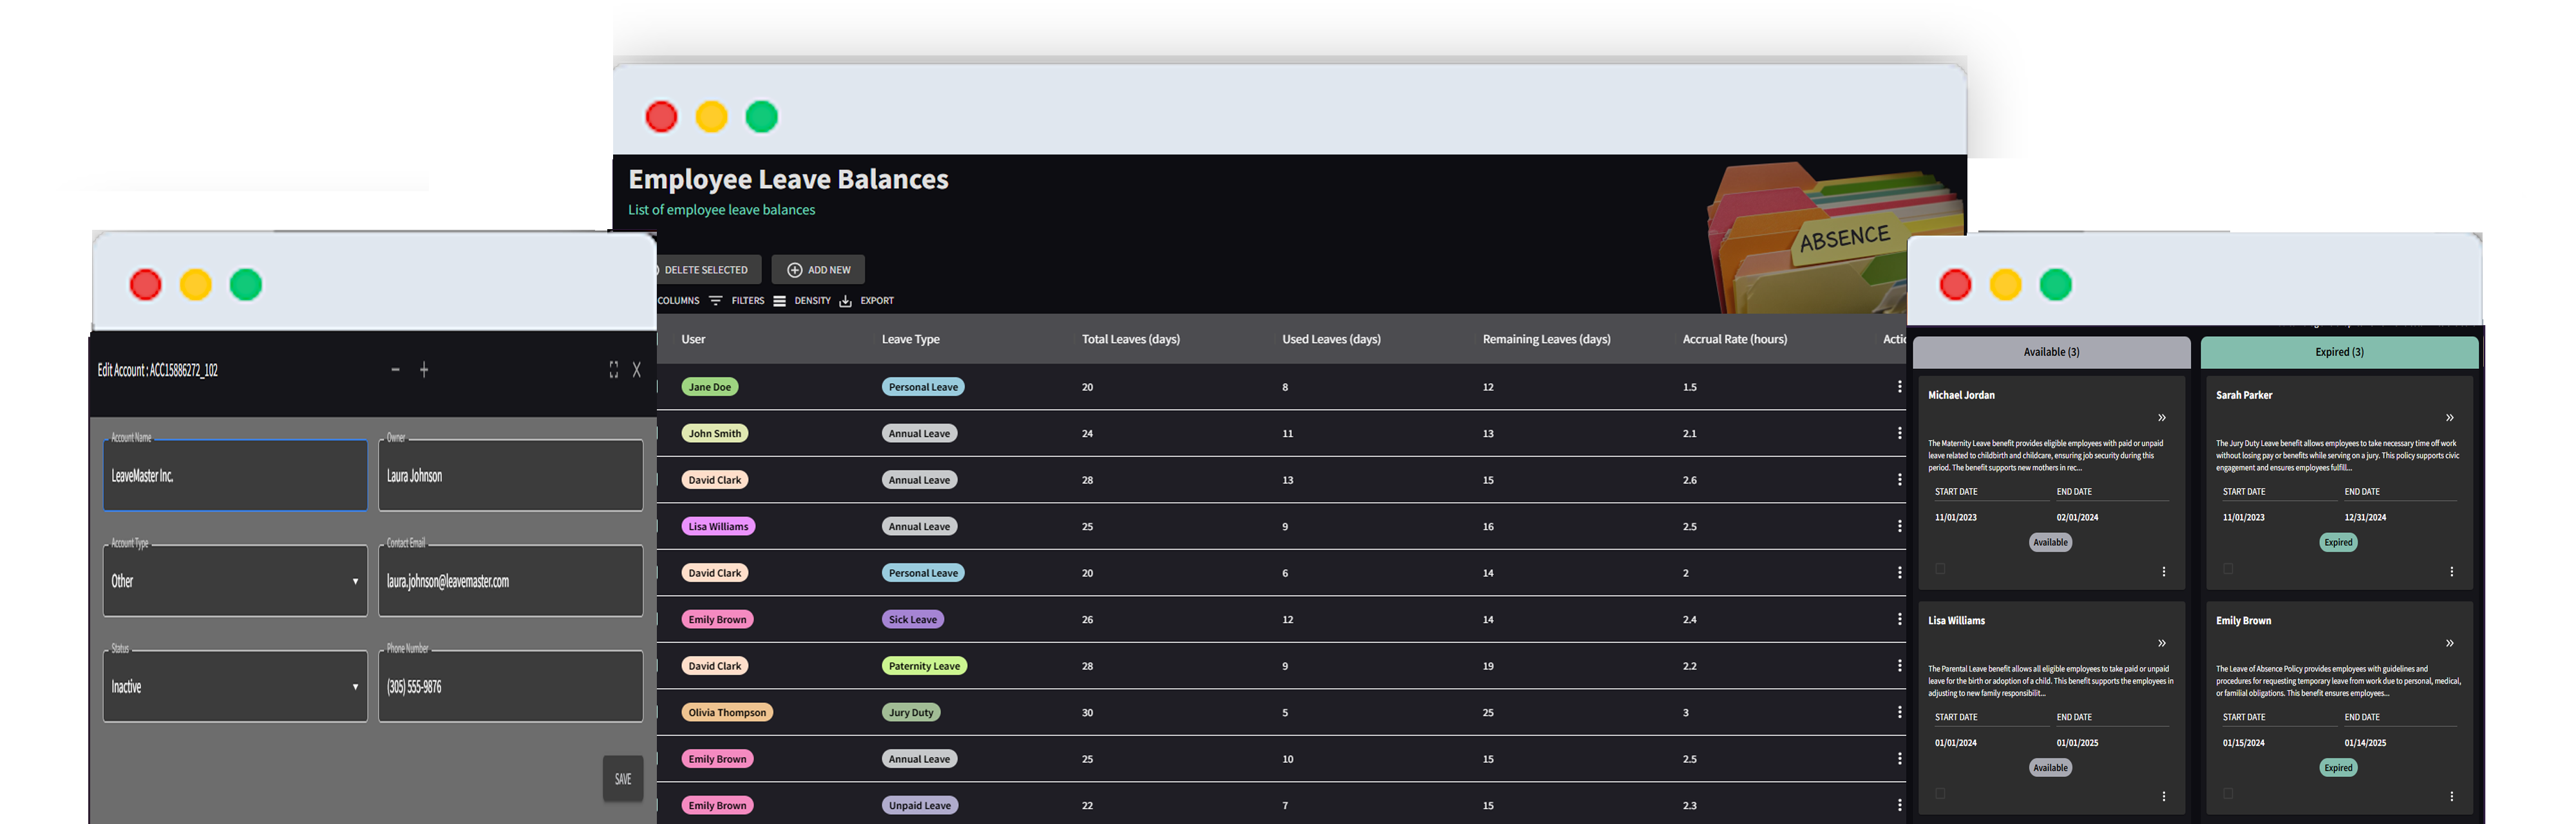Open actions menu for Lisa Williams row
This screenshot has height=824, width=2576.
pyautogui.click(x=1899, y=526)
